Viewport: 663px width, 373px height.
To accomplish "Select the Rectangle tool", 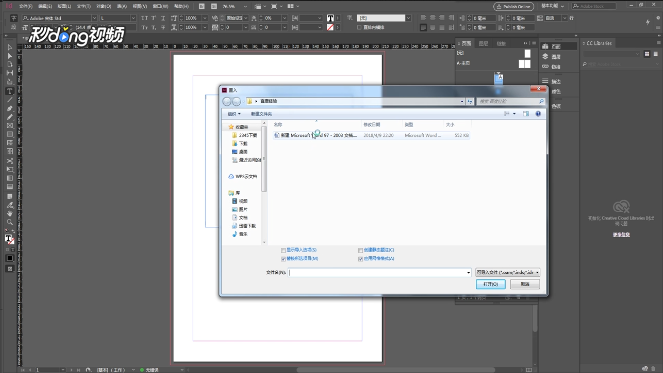I will click(x=9, y=134).
